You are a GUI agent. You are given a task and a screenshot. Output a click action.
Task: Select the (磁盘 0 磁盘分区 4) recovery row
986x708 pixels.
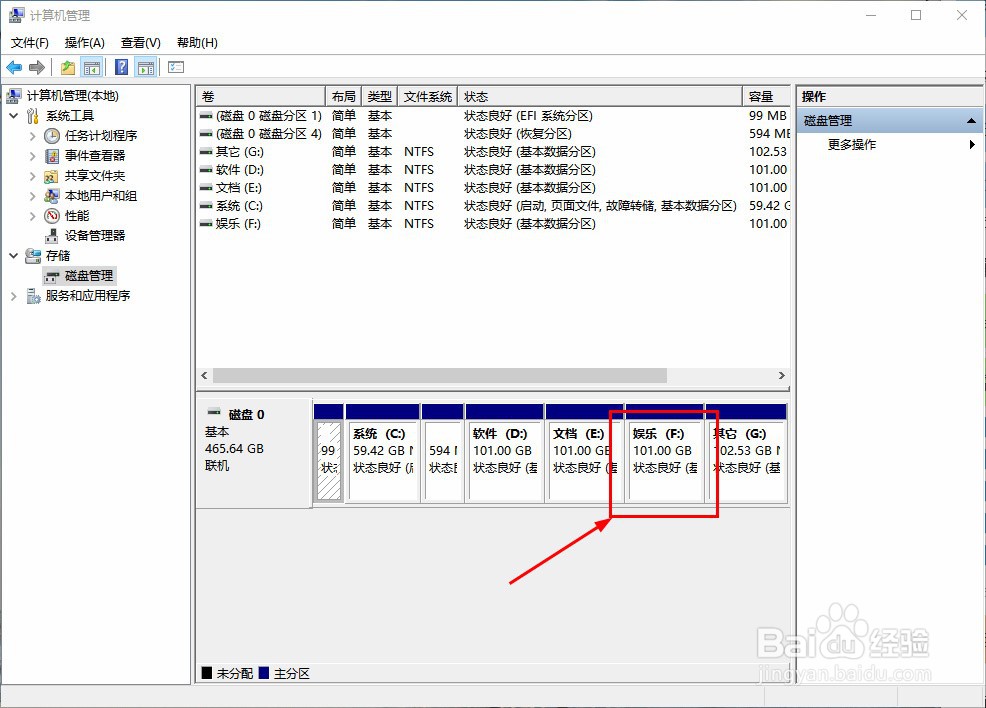(494, 134)
